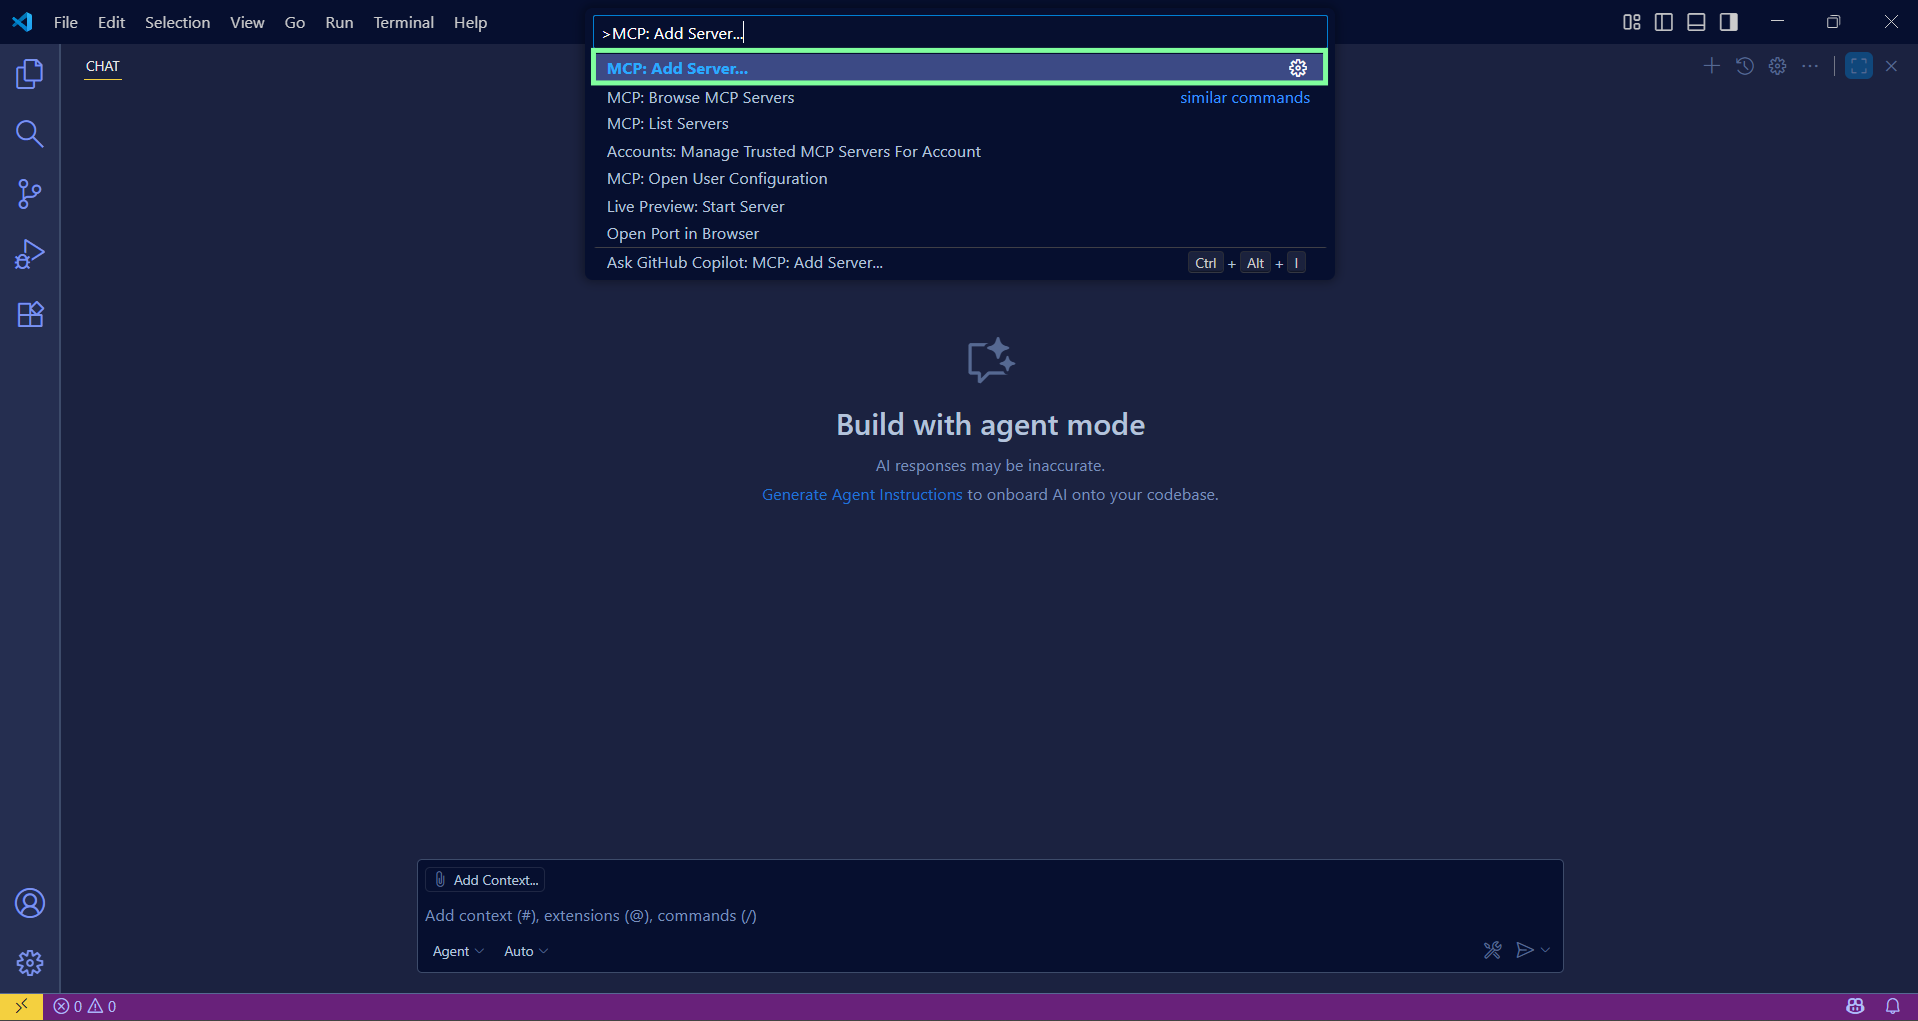Open the remote window indicator

21,1007
